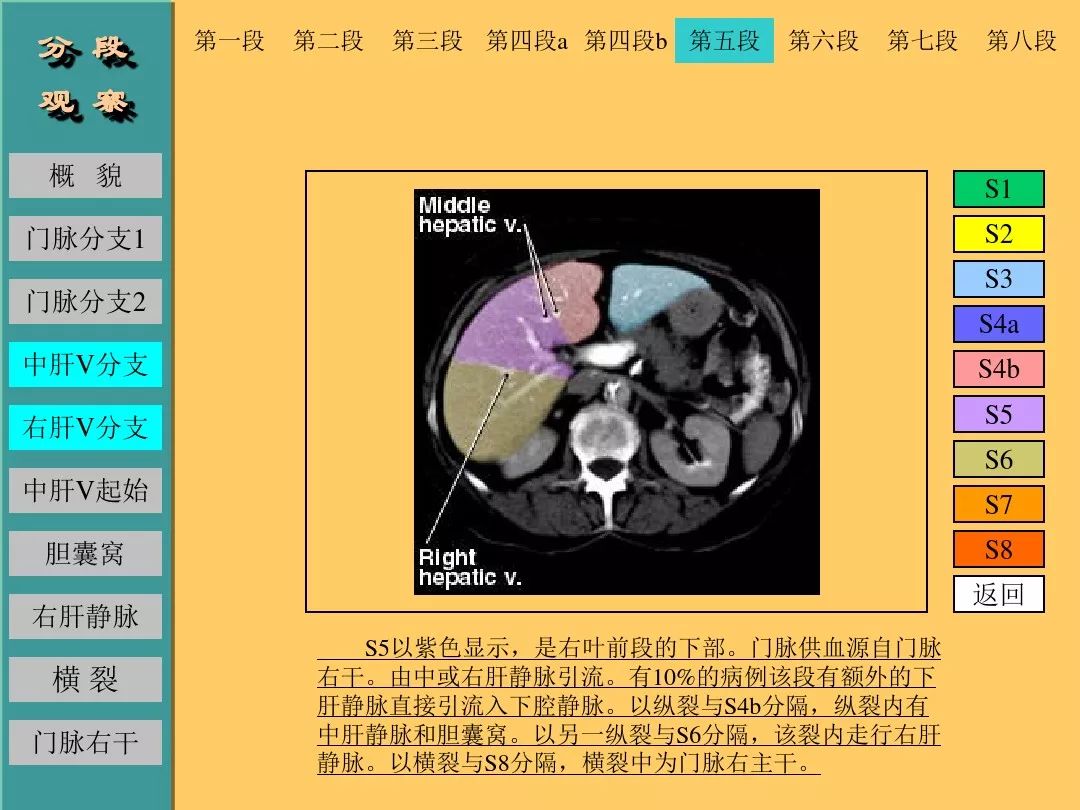This screenshot has height=810, width=1080.
Task: Toggle the cyan 右肝V分支 button
Action: coord(85,427)
